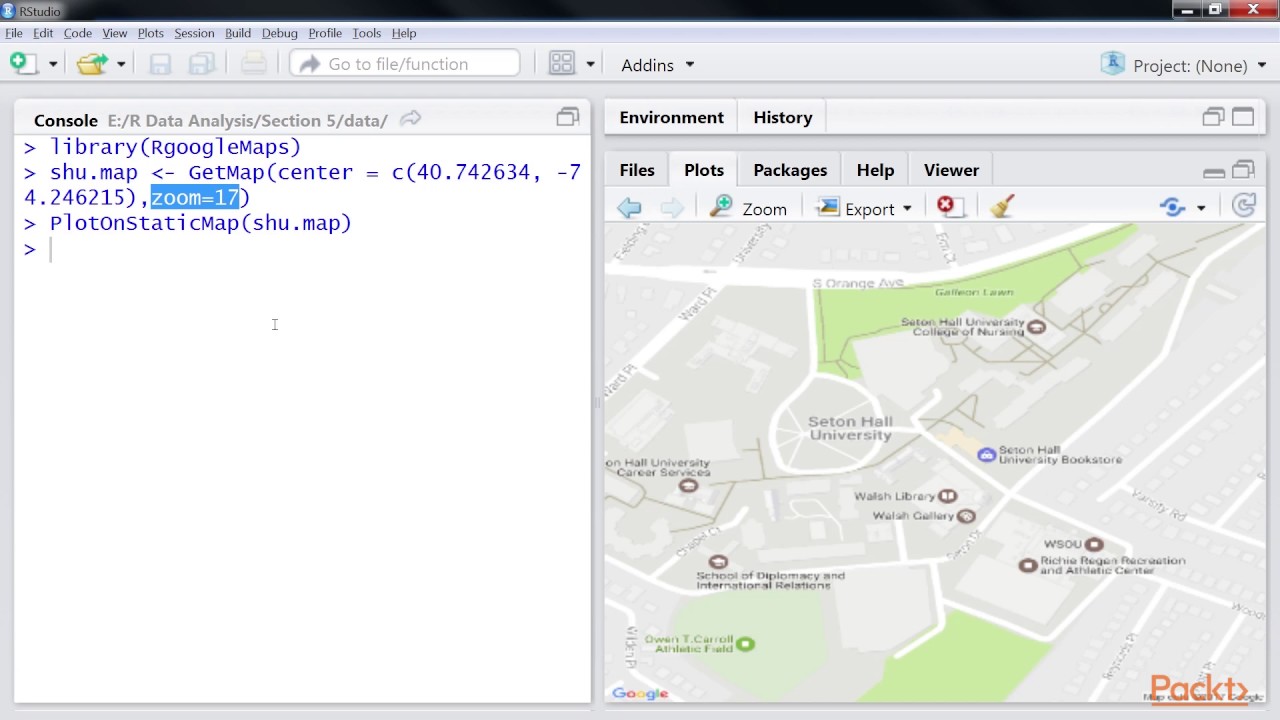Click the Richie Regan Recreation Center marker
Image resolution: width=1280 pixels, height=720 pixels.
coord(1027,565)
